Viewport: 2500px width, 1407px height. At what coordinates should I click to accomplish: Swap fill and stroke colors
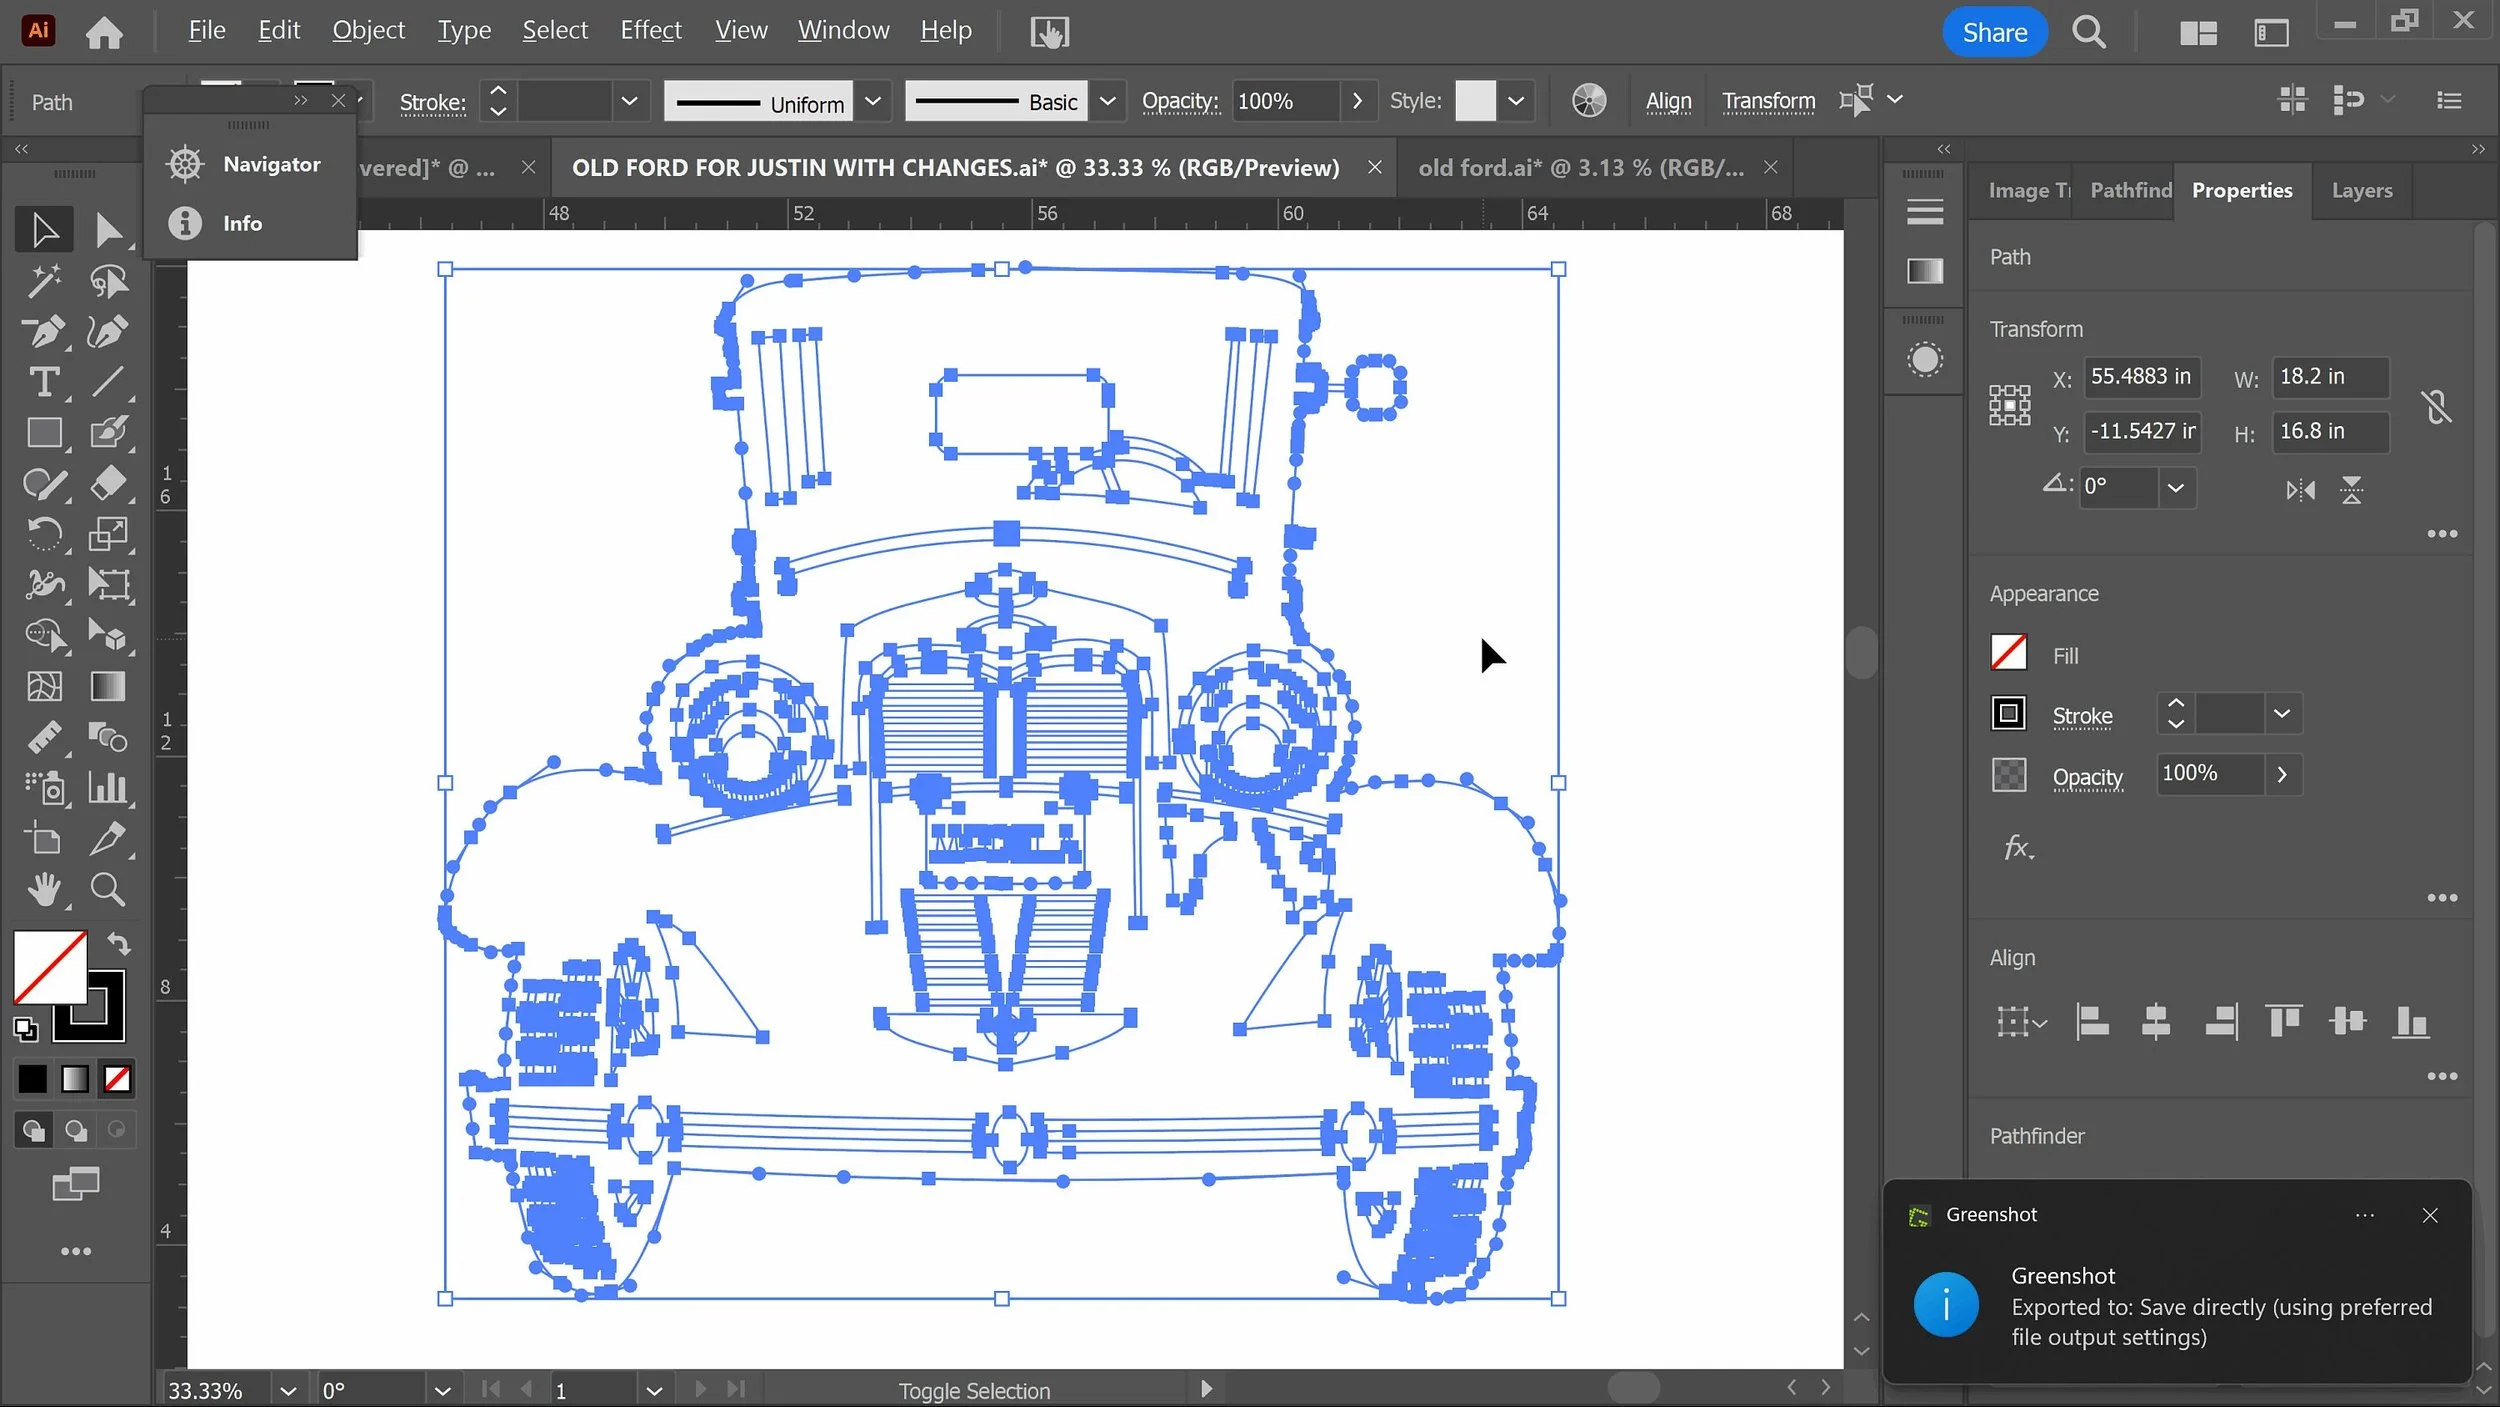[x=119, y=943]
